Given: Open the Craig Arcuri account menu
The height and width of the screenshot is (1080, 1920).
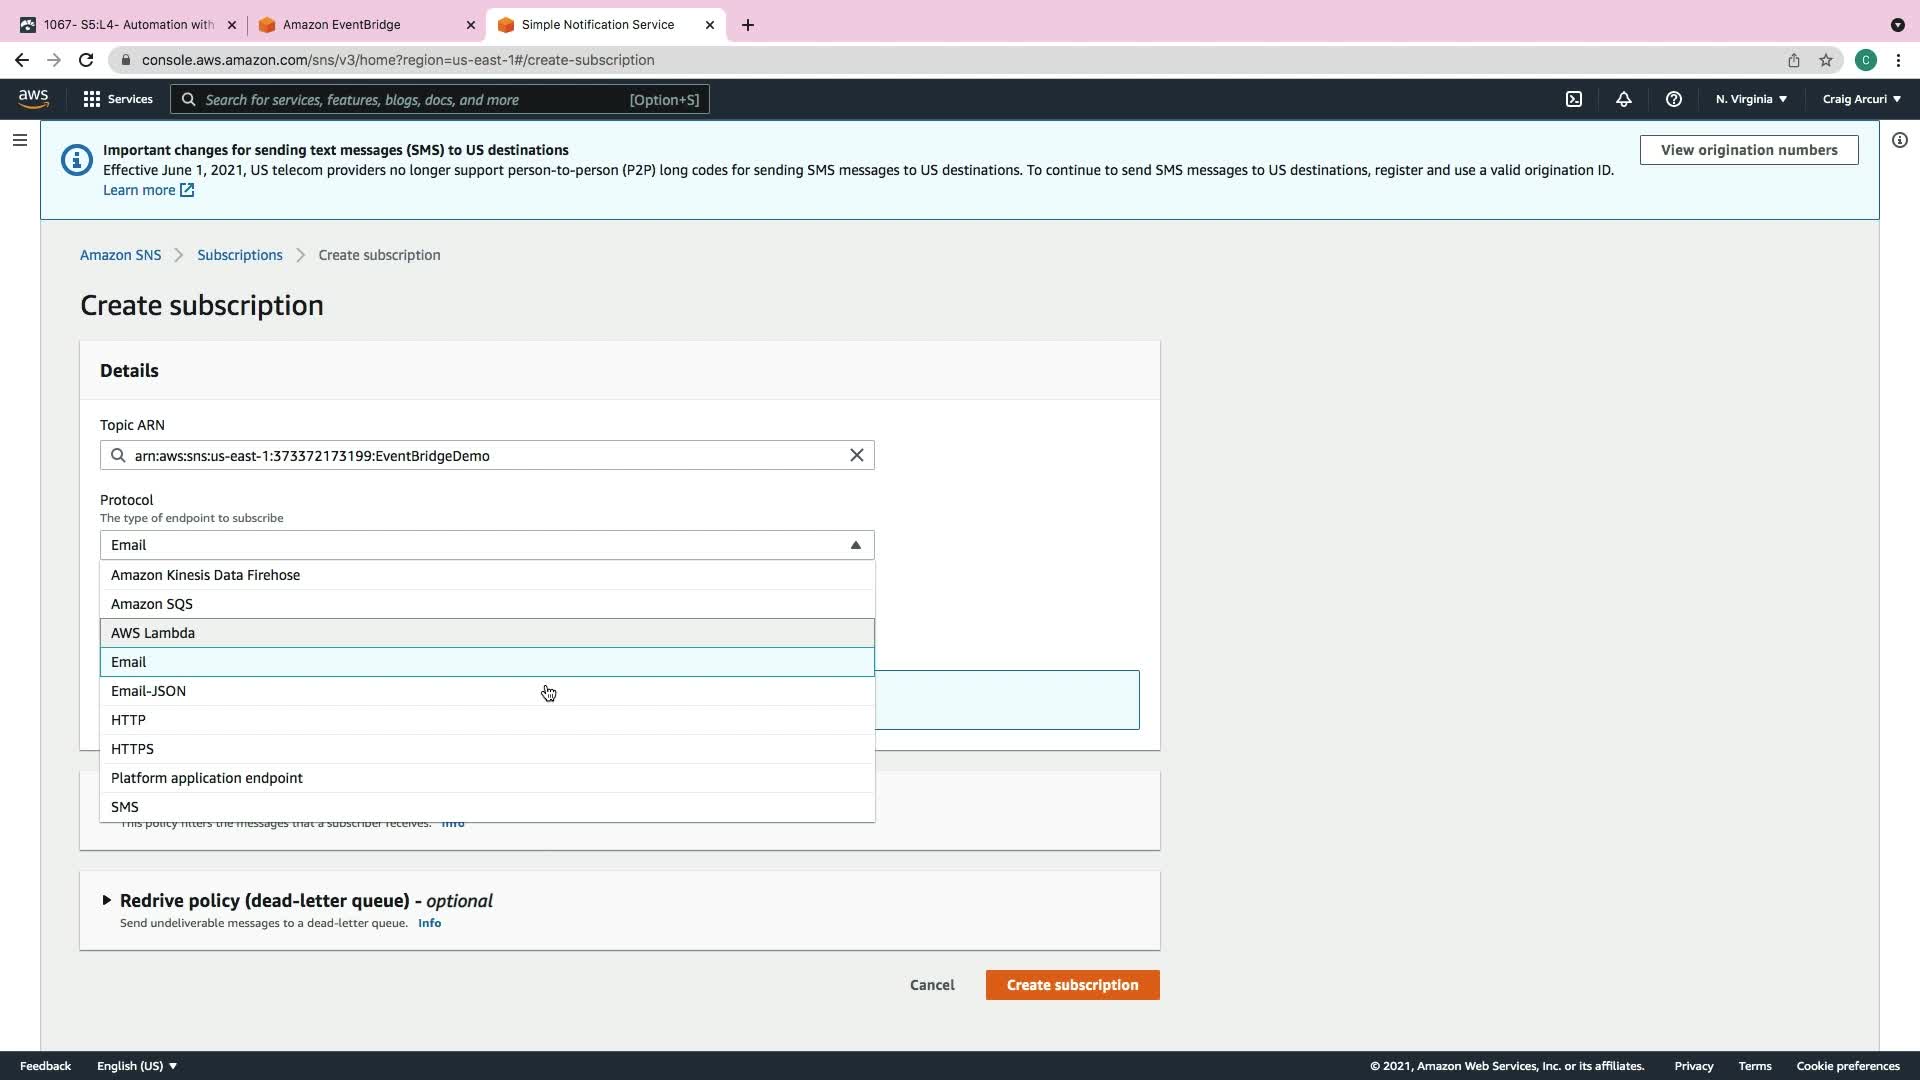Looking at the screenshot, I should pos(1861,99).
